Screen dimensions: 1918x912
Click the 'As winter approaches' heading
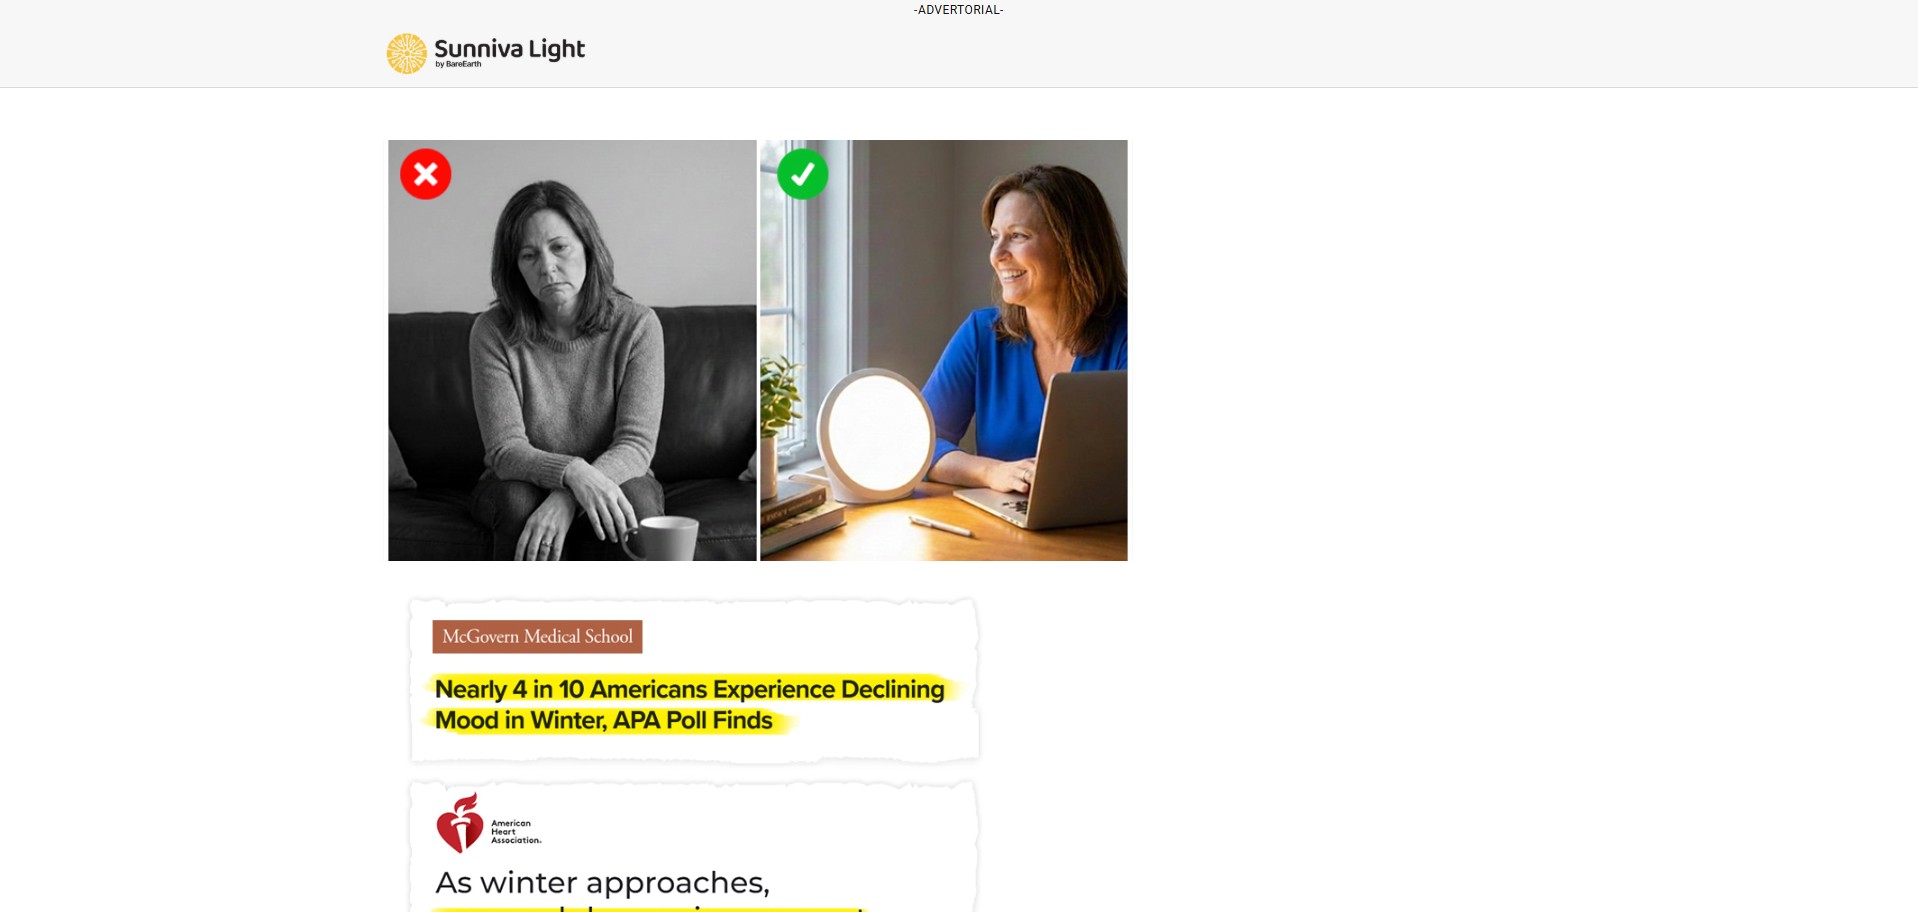point(602,883)
